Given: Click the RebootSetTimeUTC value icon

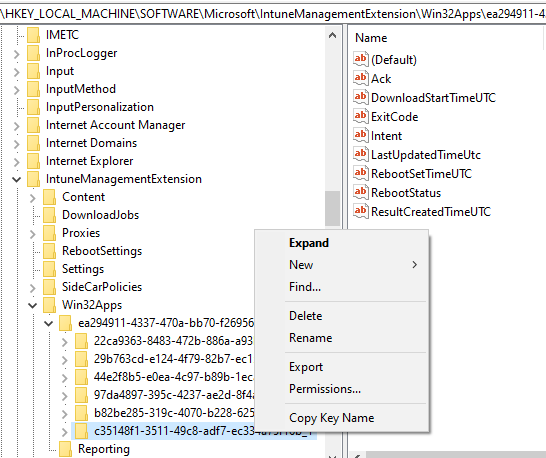Looking at the screenshot, I should (x=360, y=173).
